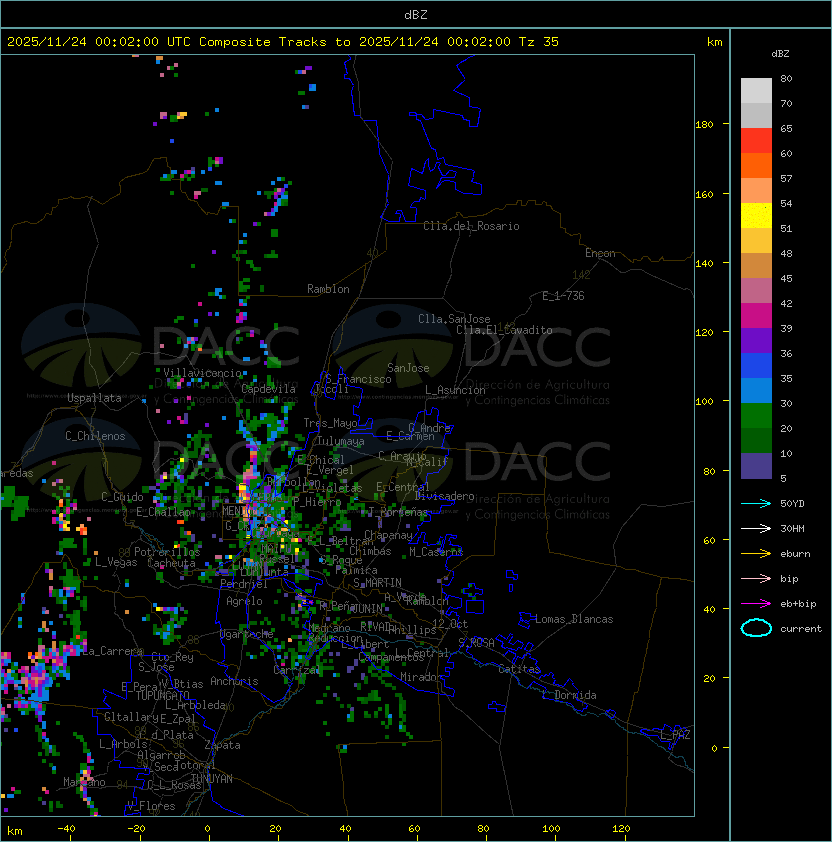Click the 'L_Asuncion' map label
The image size is (832, 842).
click(455, 390)
